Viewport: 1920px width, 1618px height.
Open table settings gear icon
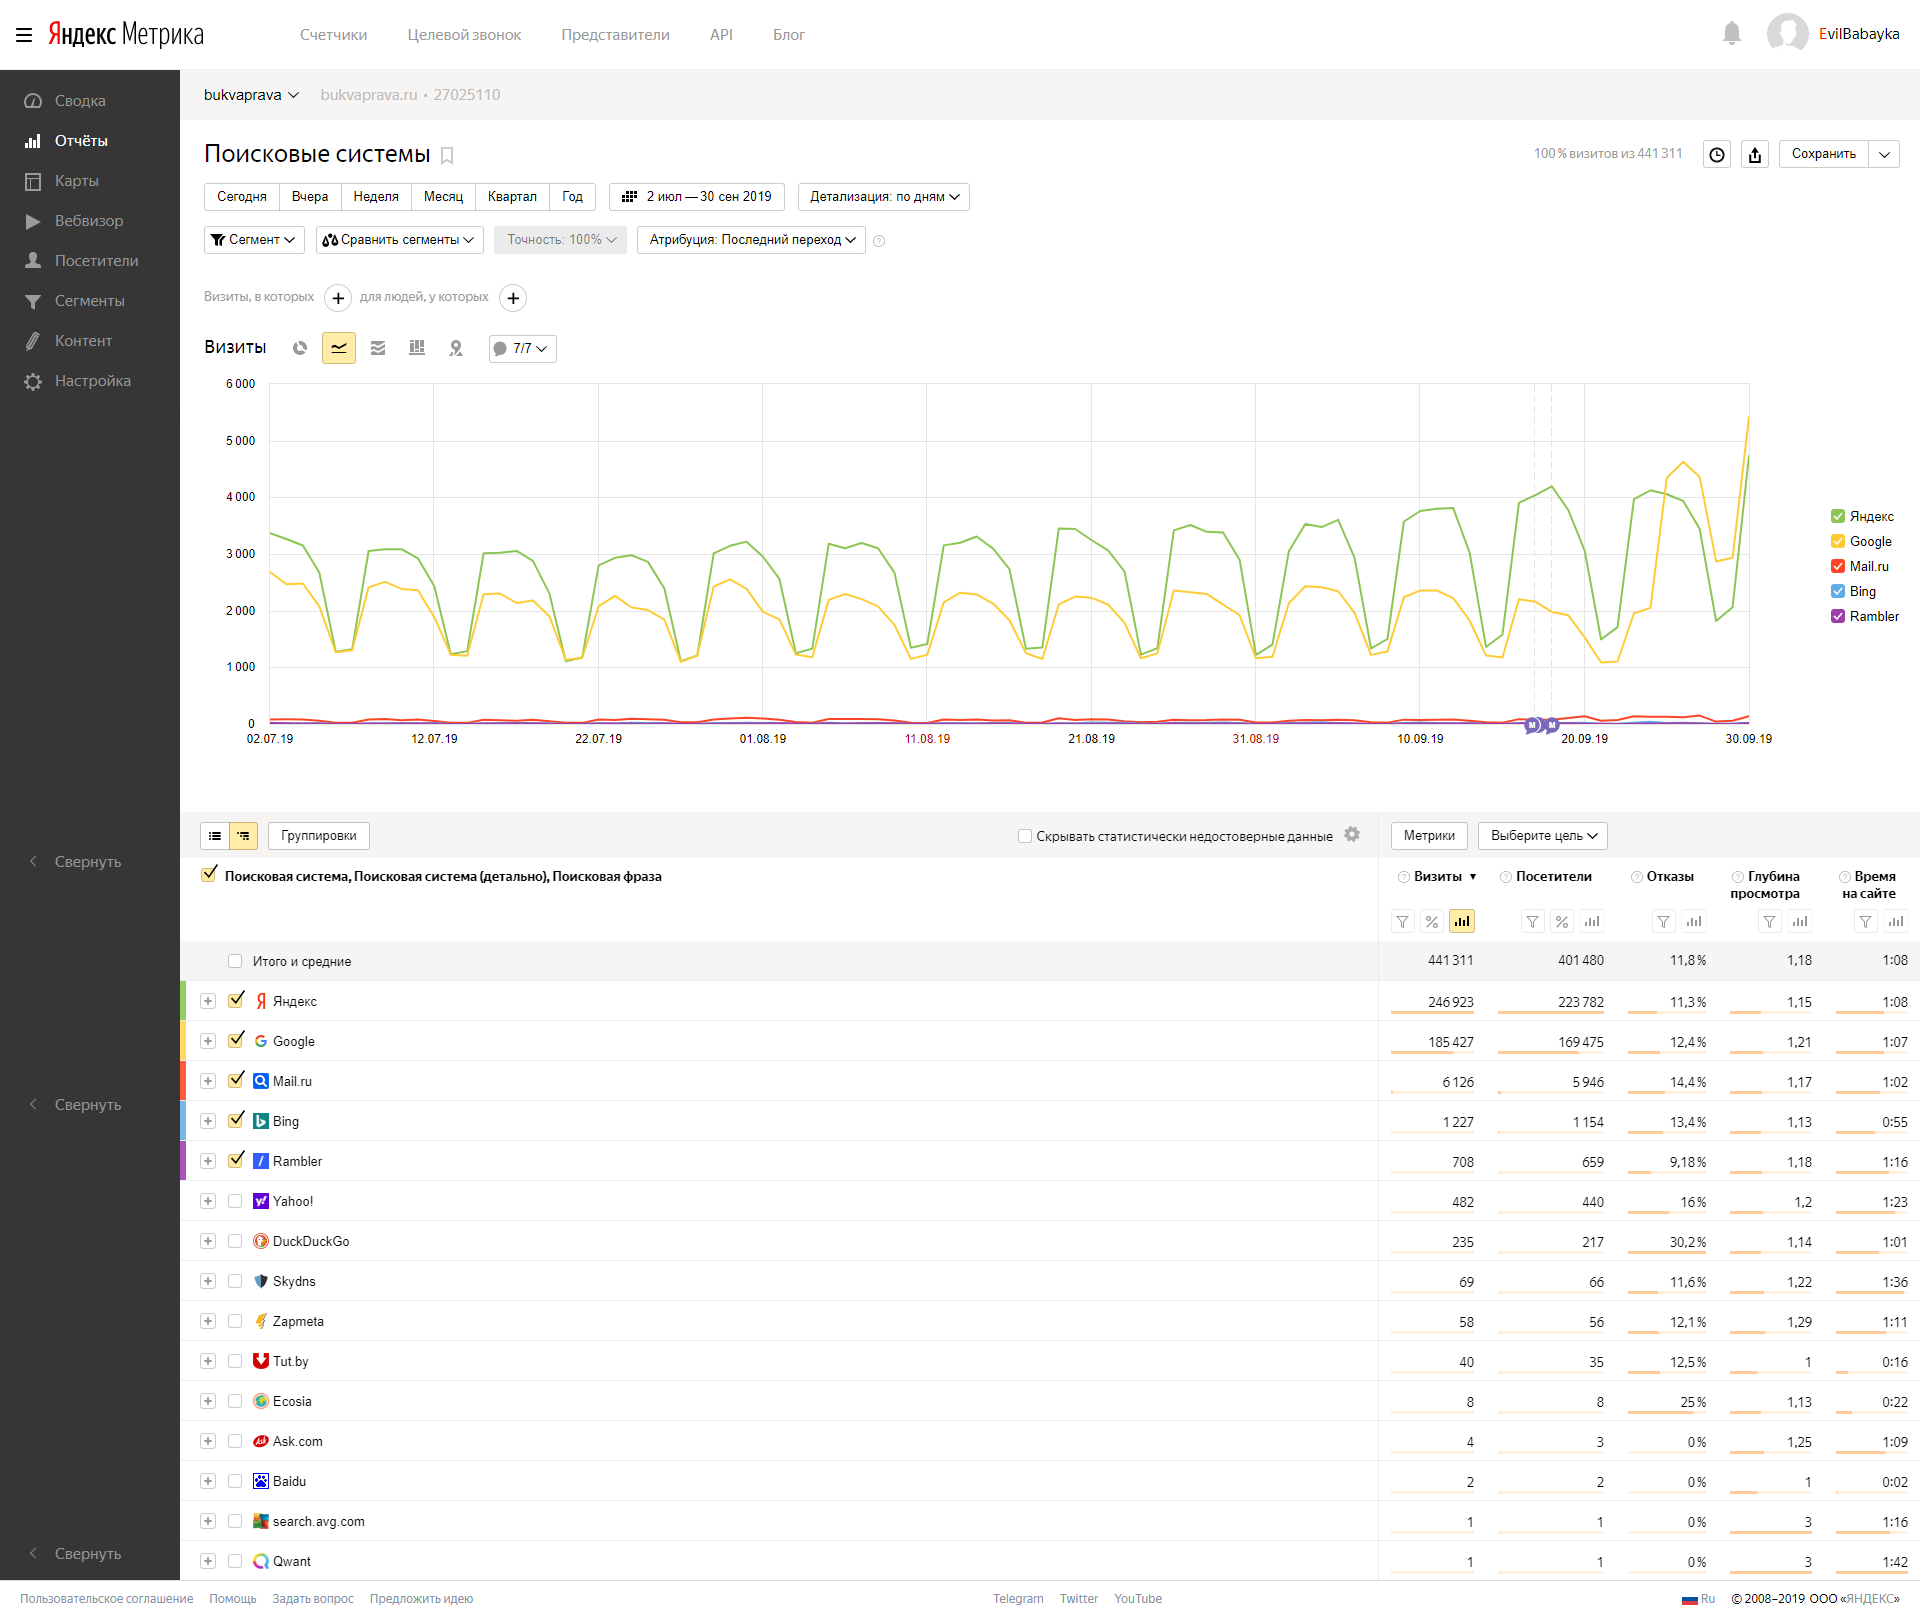tap(1352, 835)
